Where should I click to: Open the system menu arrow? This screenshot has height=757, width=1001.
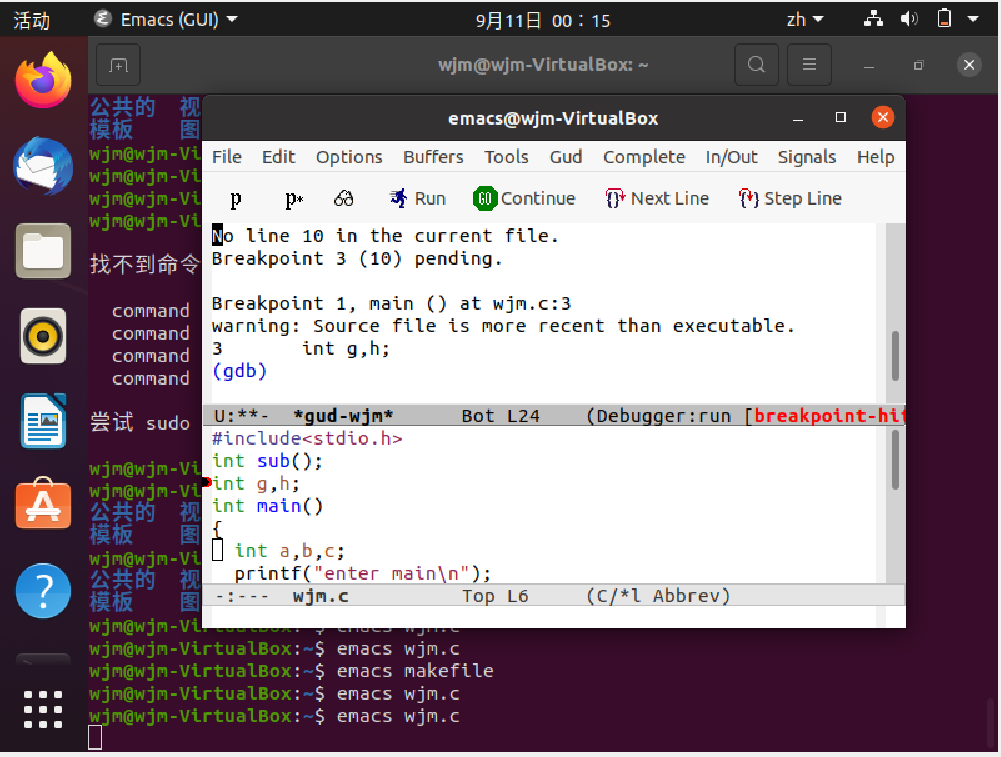coord(973,19)
